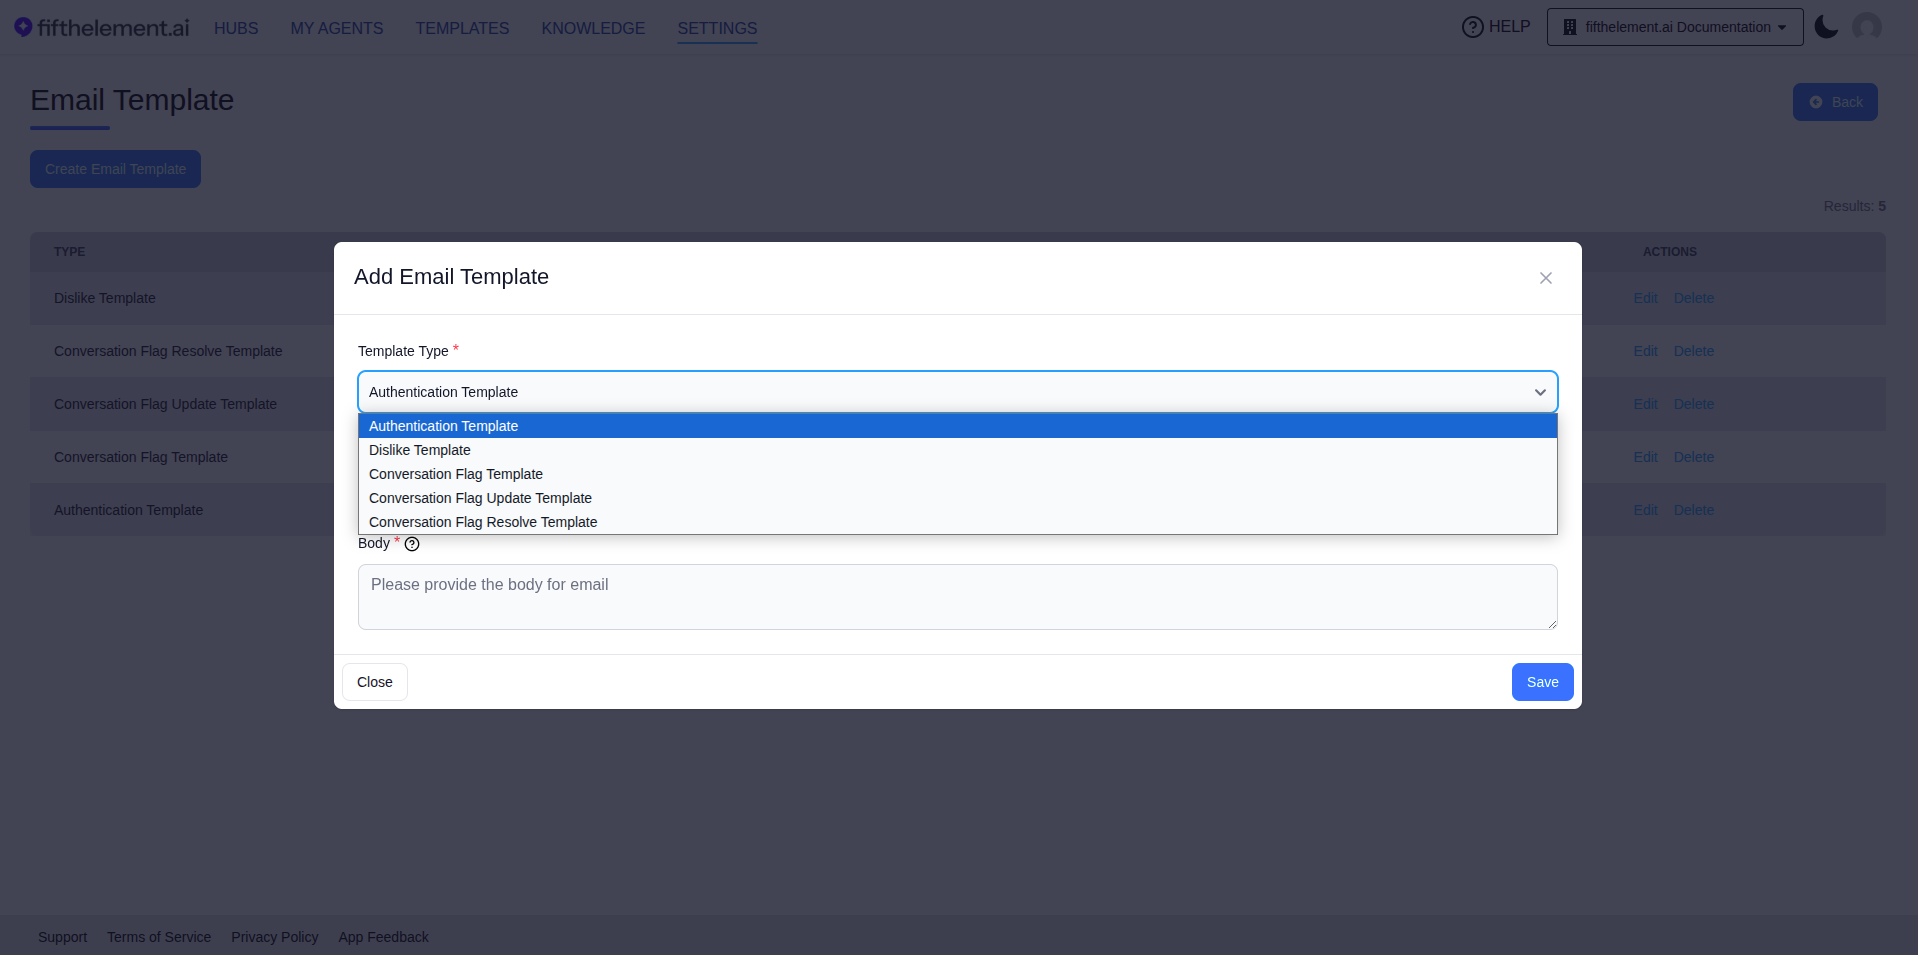Delete the Conversation Flag Resolve Template row
The height and width of the screenshot is (955, 1918).
click(x=1694, y=351)
